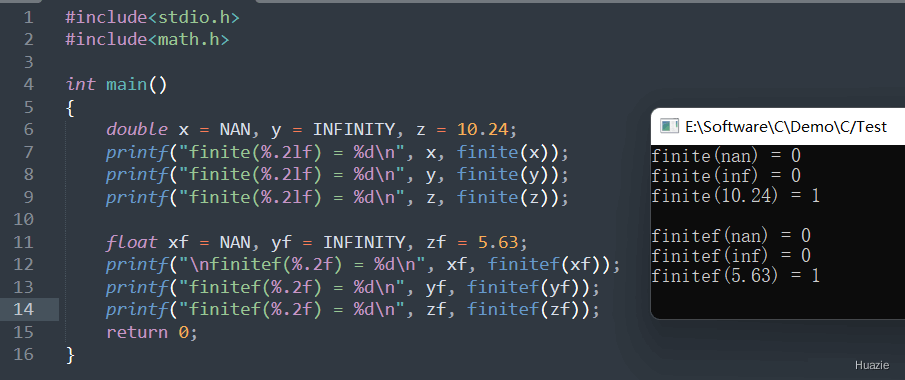This screenshot has height=380, width=905.
Task: Click the return 0 statement
Action: coord(152,332)
